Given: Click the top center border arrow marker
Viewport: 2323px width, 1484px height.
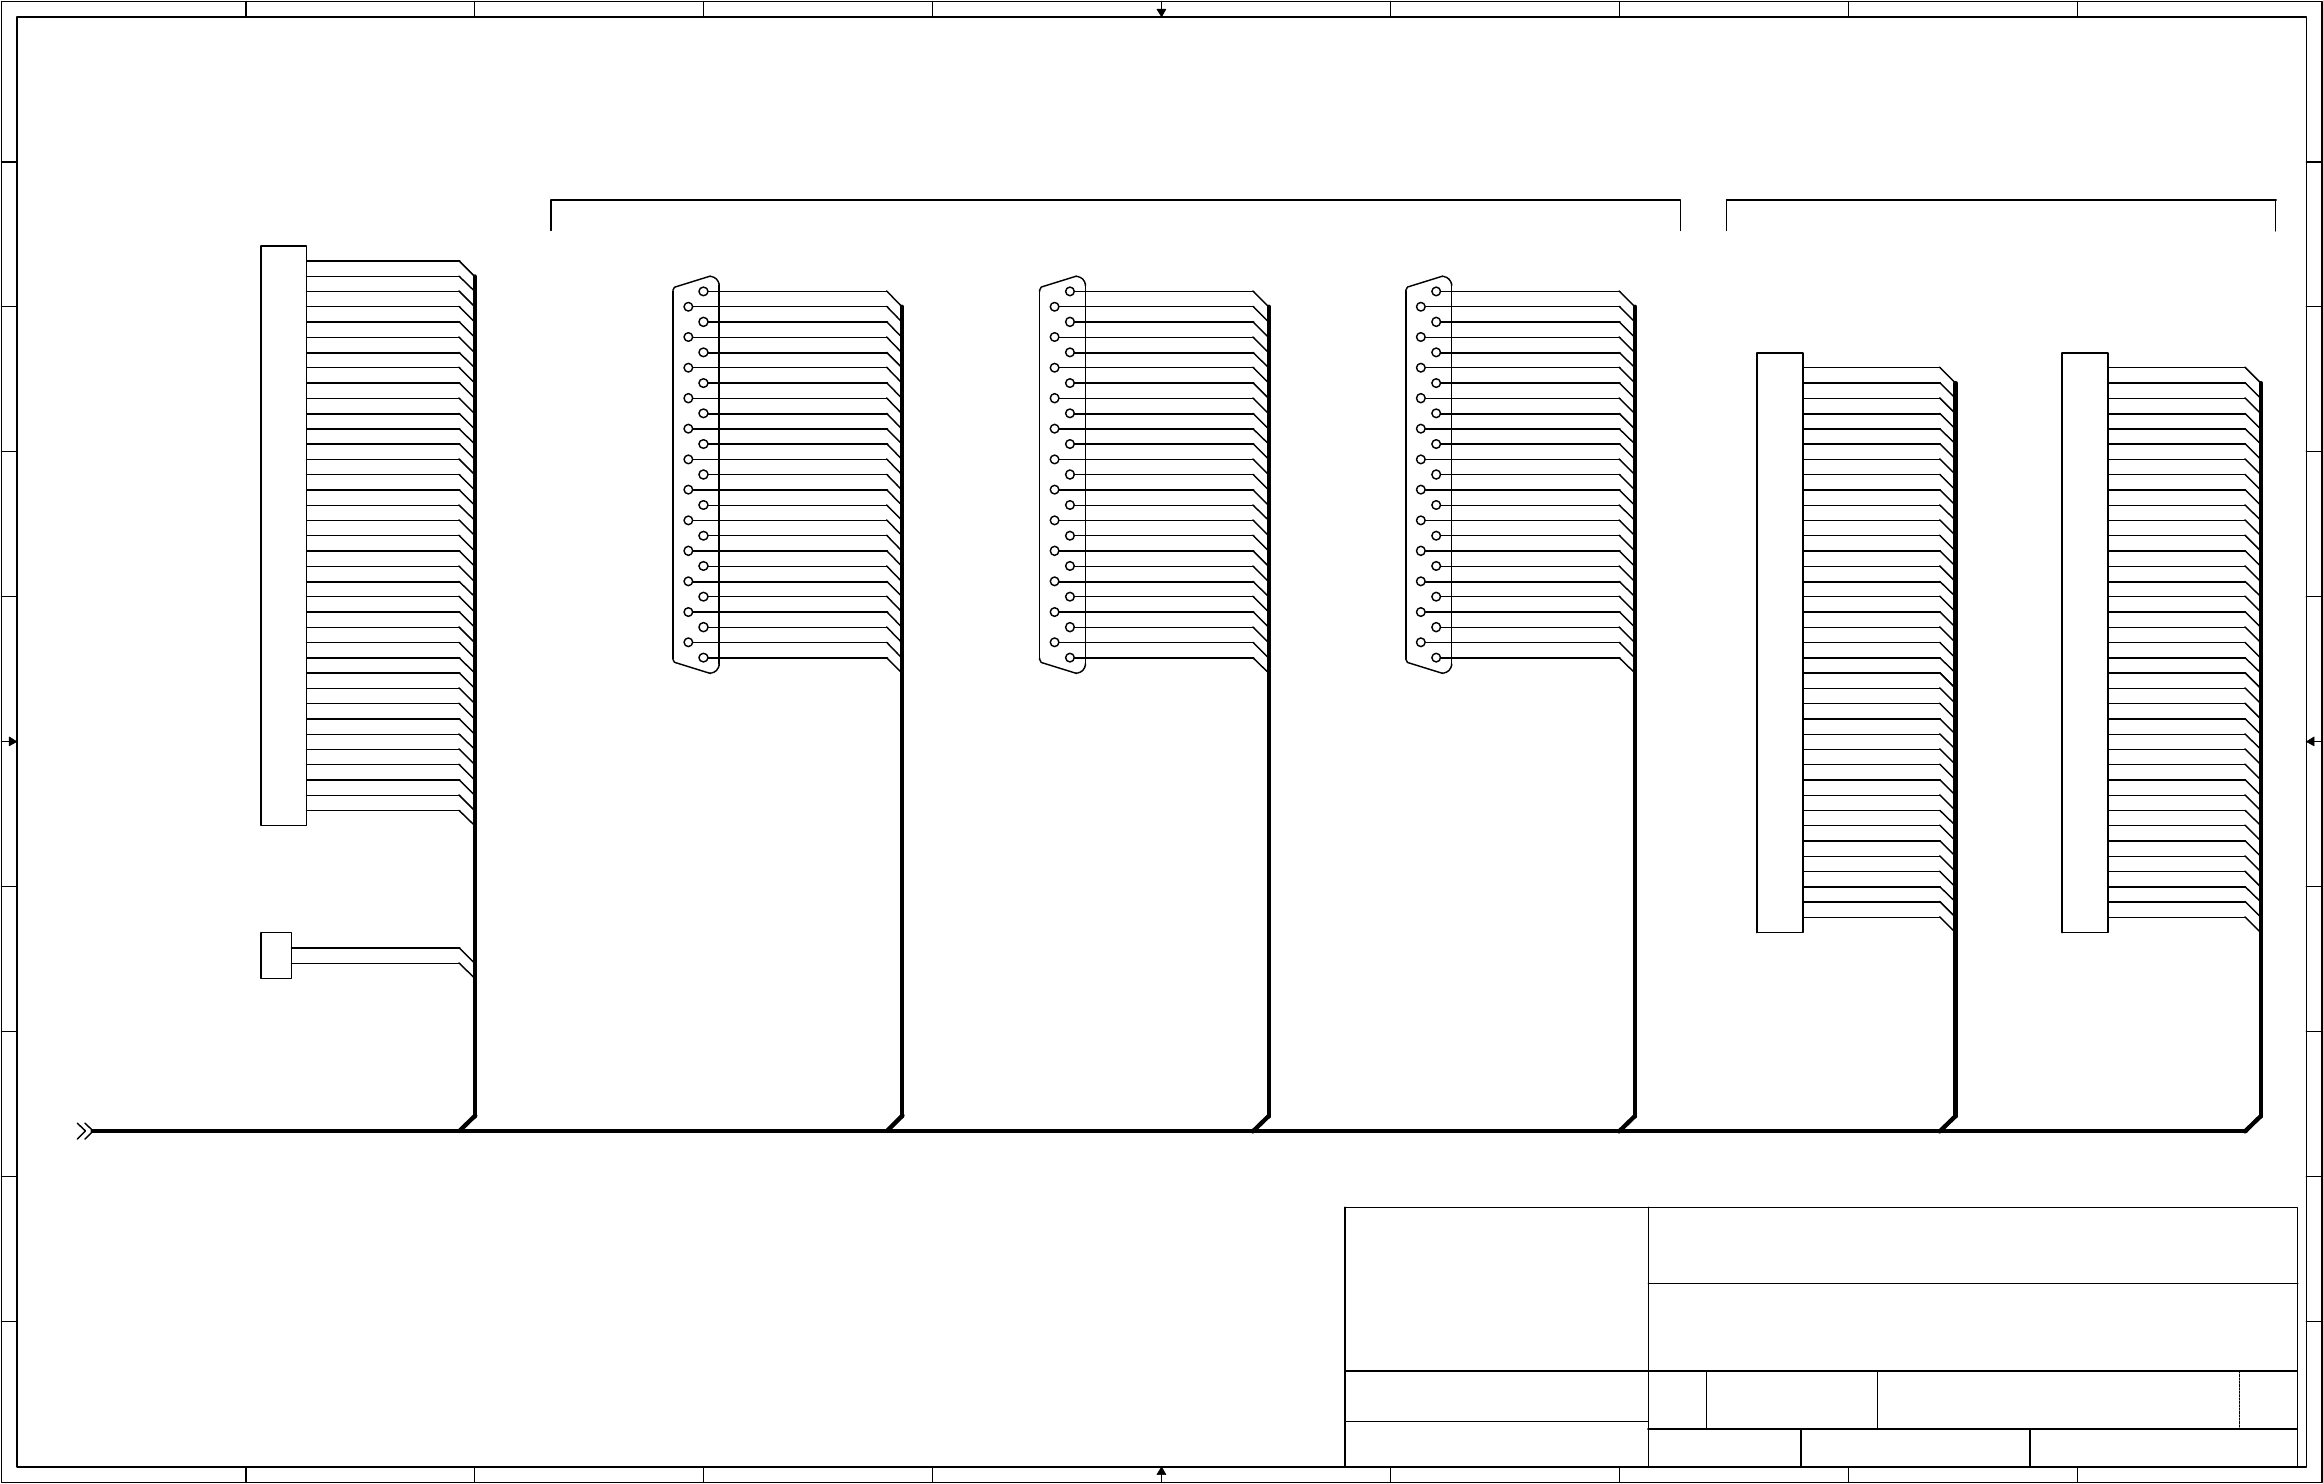Looking at the screenshot, I should coord(1161,11).
